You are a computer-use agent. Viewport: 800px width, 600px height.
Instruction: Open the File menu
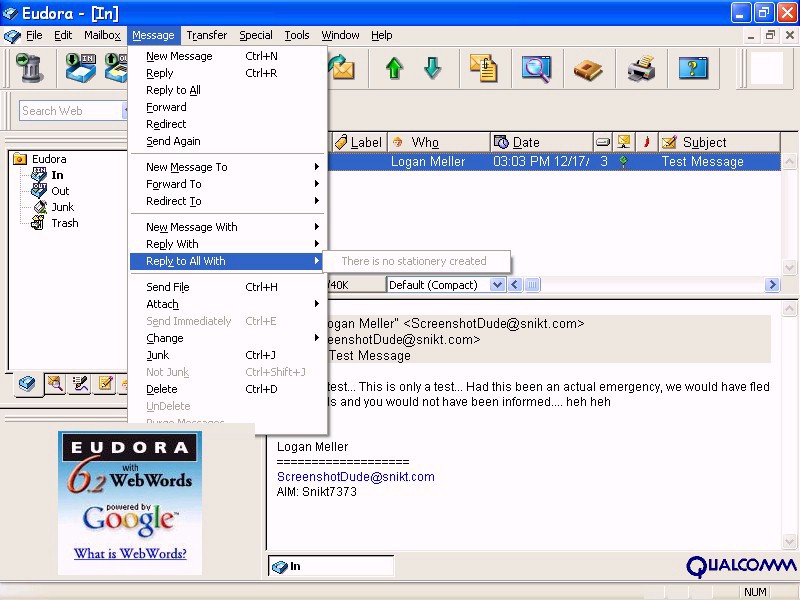click(x=34, y=35)
